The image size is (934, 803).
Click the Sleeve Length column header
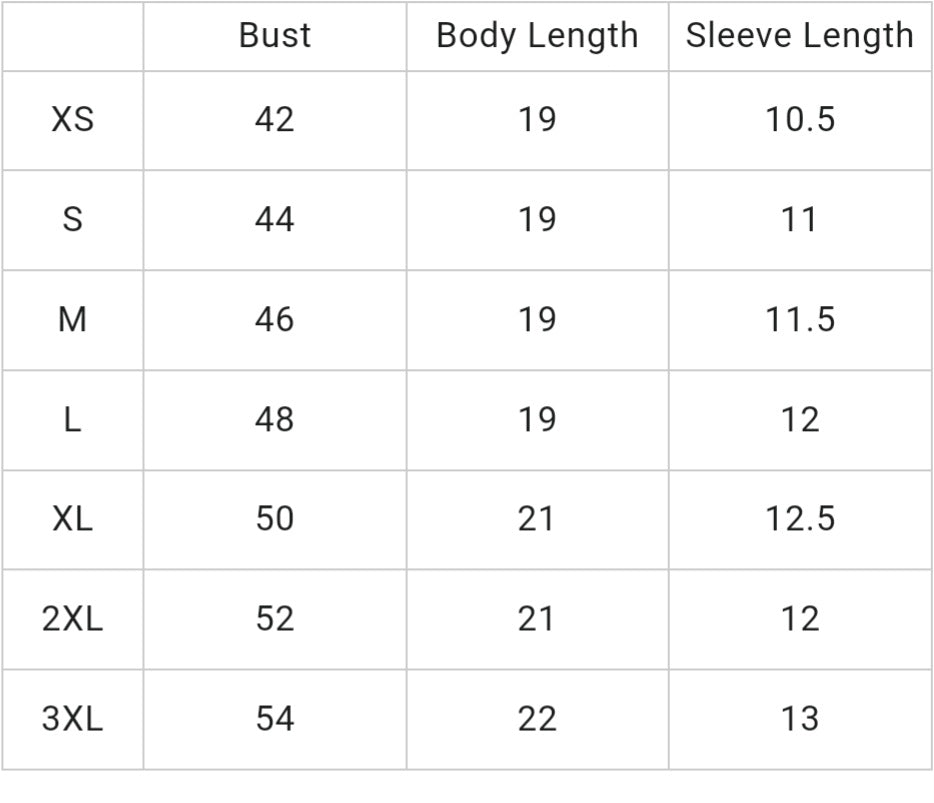(x=799, y=36)
